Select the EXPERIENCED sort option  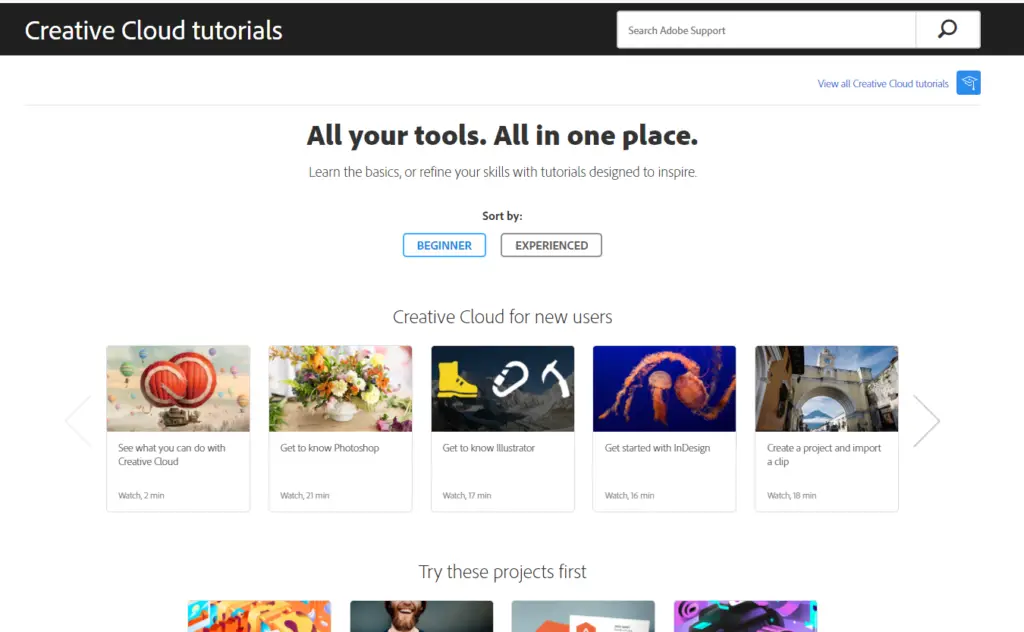[x=551, y=245]
